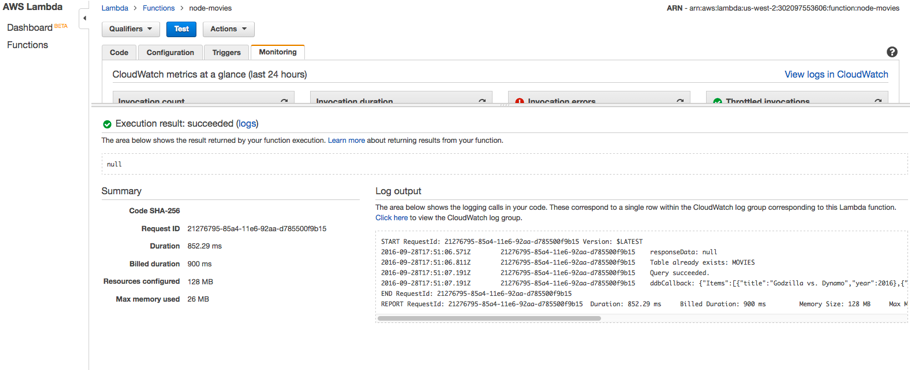The image size is (910, 370).
Task: Open View logs in CloudWatch link
Action: pos(836,74)
